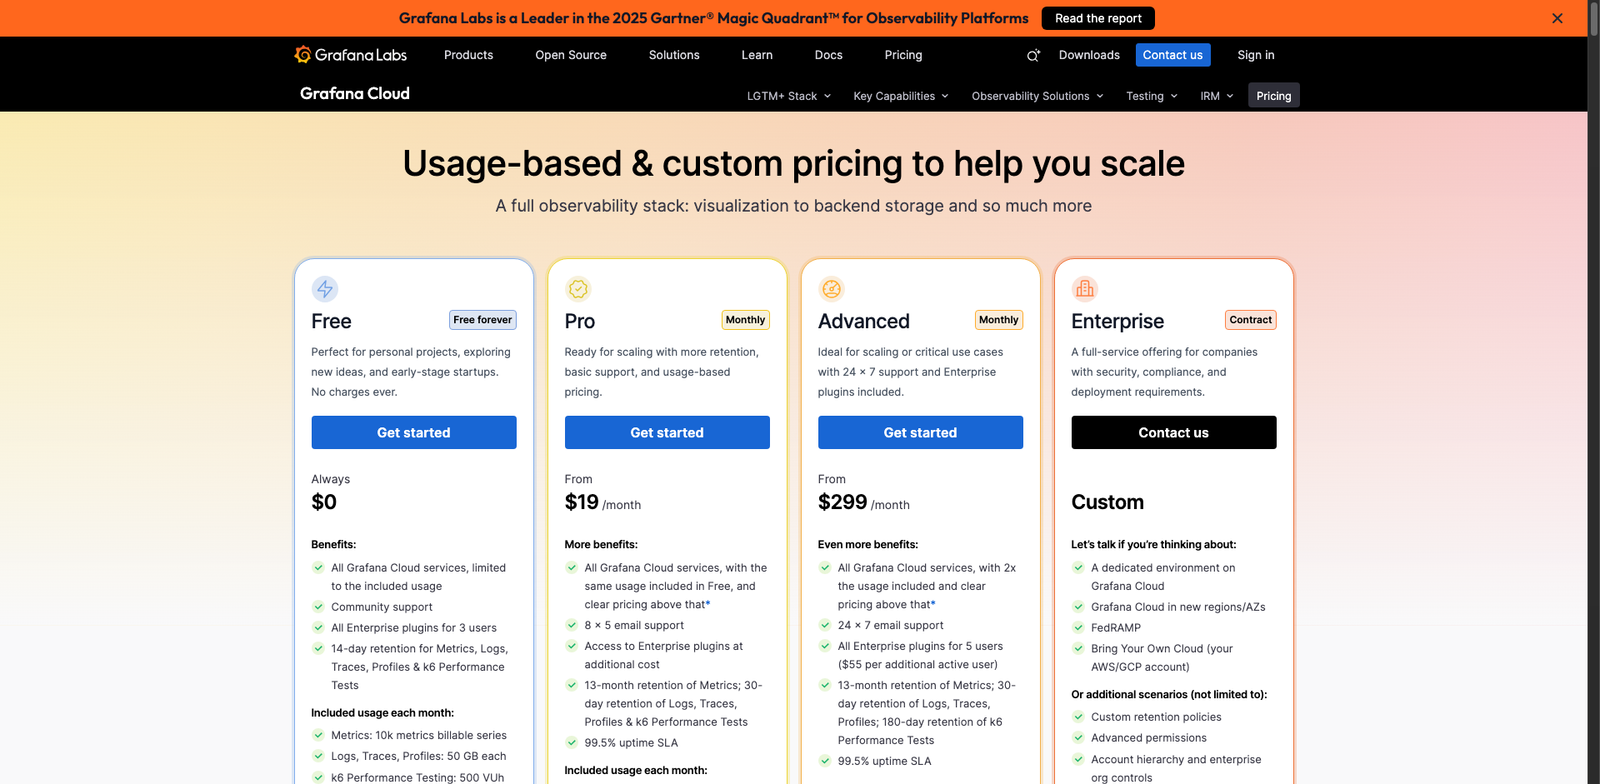Image resolution: width=1600 pixels, height=784 pixels.
Task: Click the lightning bolt icon on Free card
Action: pyautogui.click(x=325, y=289)
